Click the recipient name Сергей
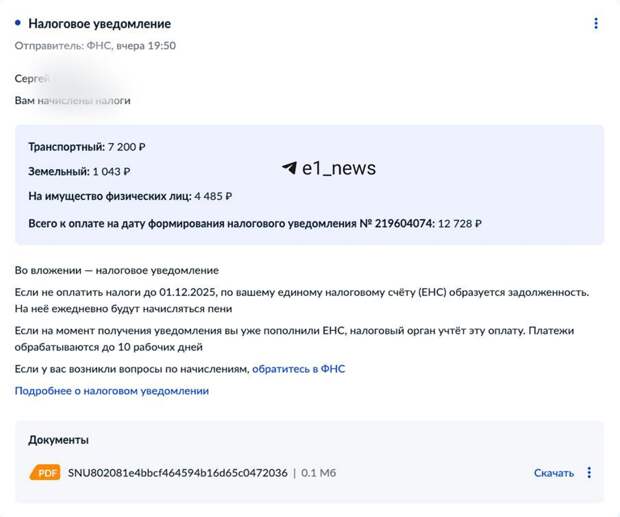Image resolution: width=620 pixels, height=517 pixels. pos(32,79)
